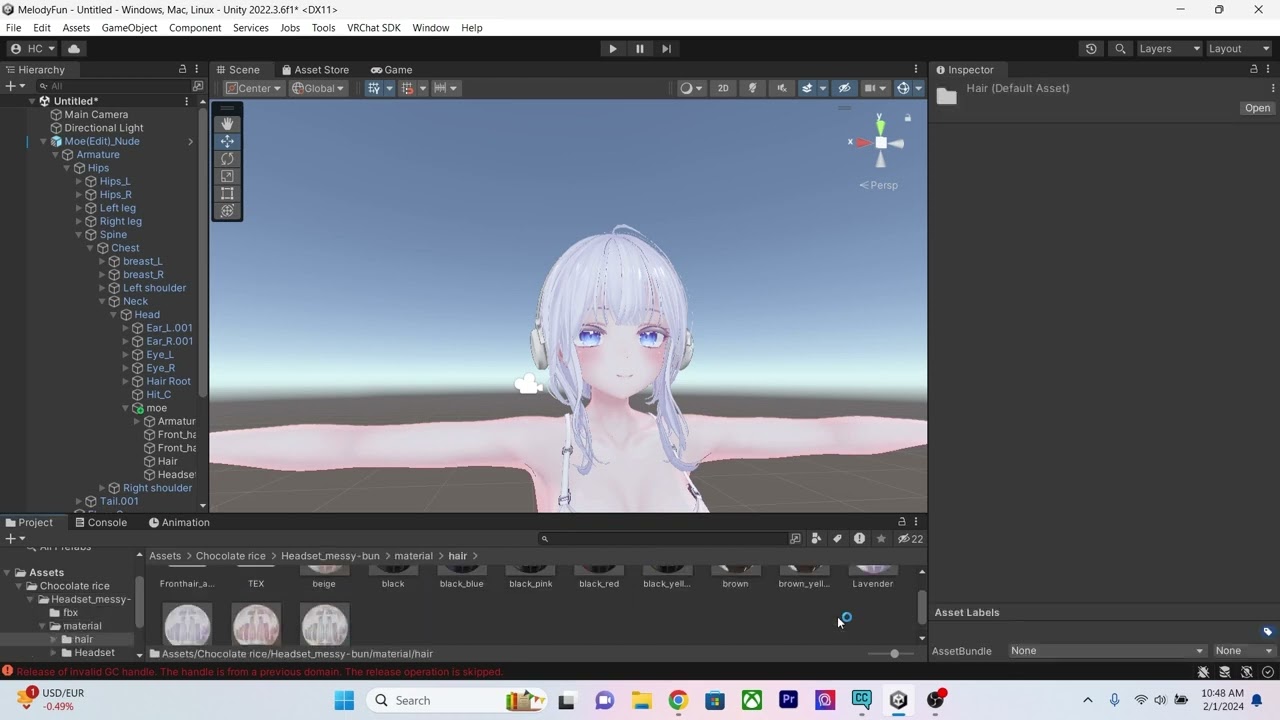Toggle the scene view lock icon
This screenshot has height=720, width=1280.
click(x=908, y=118)
